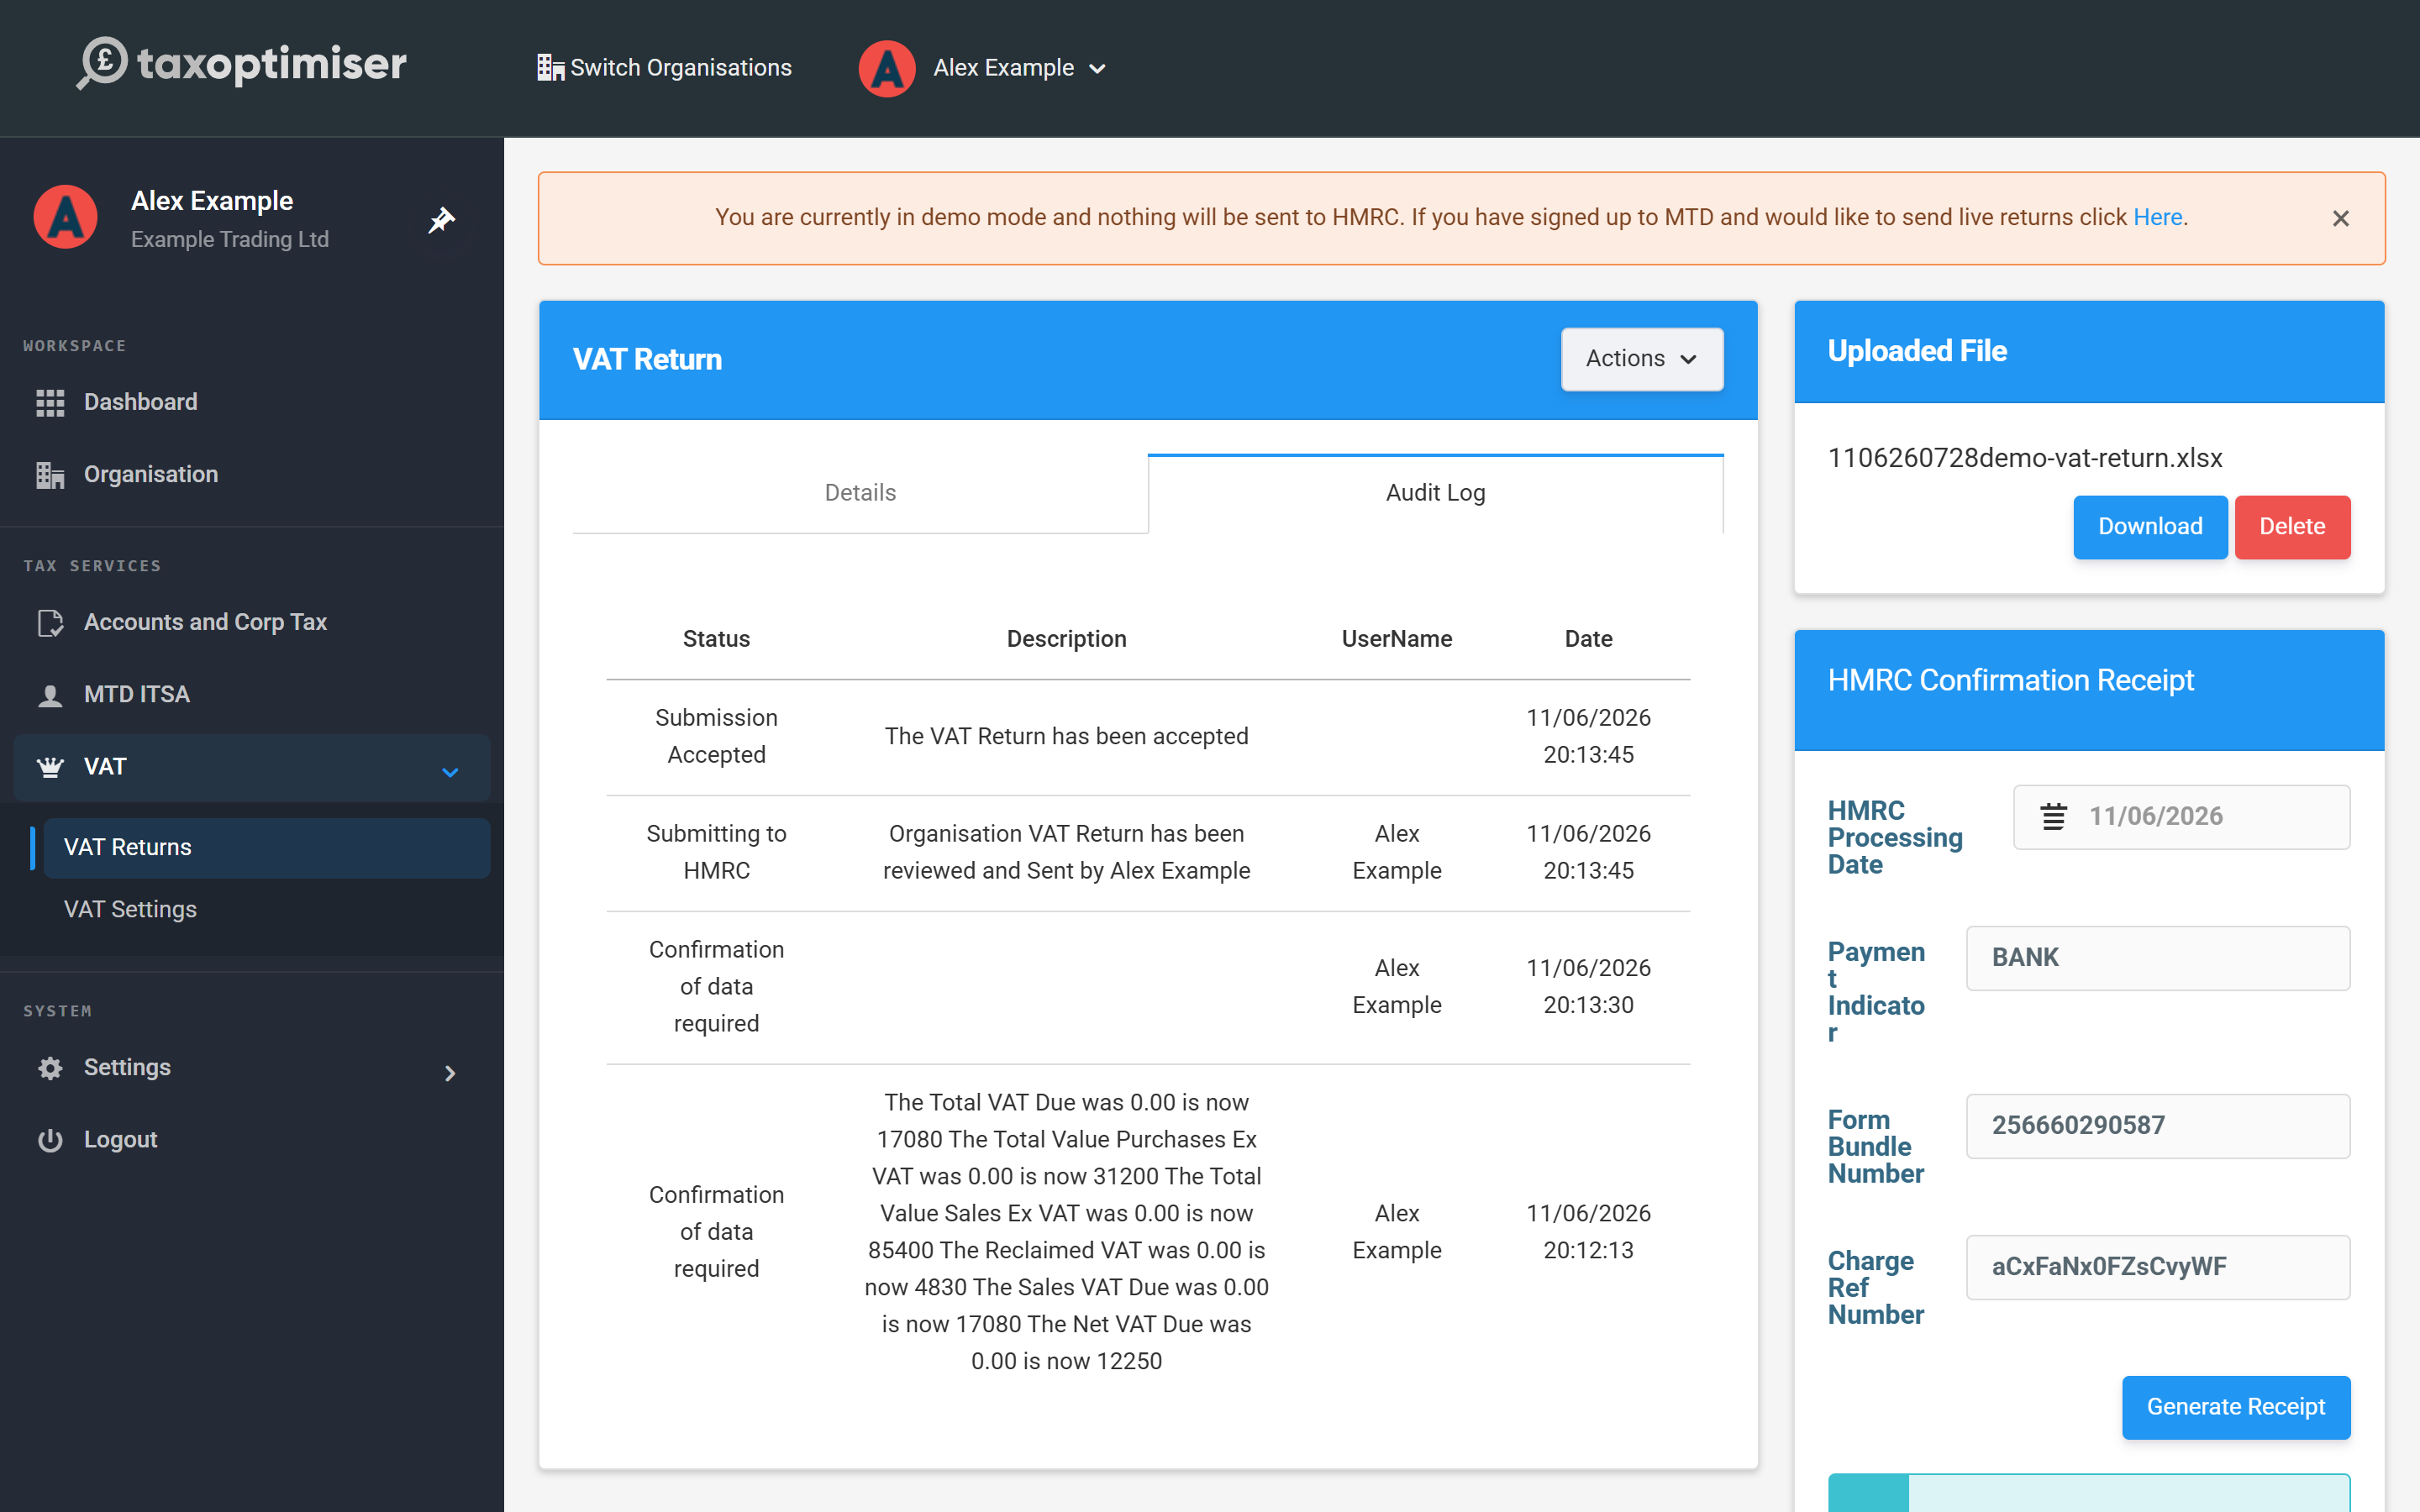Open Dashboard from the sidebar
This screenshot has width=2420, height=1512.
252,402
